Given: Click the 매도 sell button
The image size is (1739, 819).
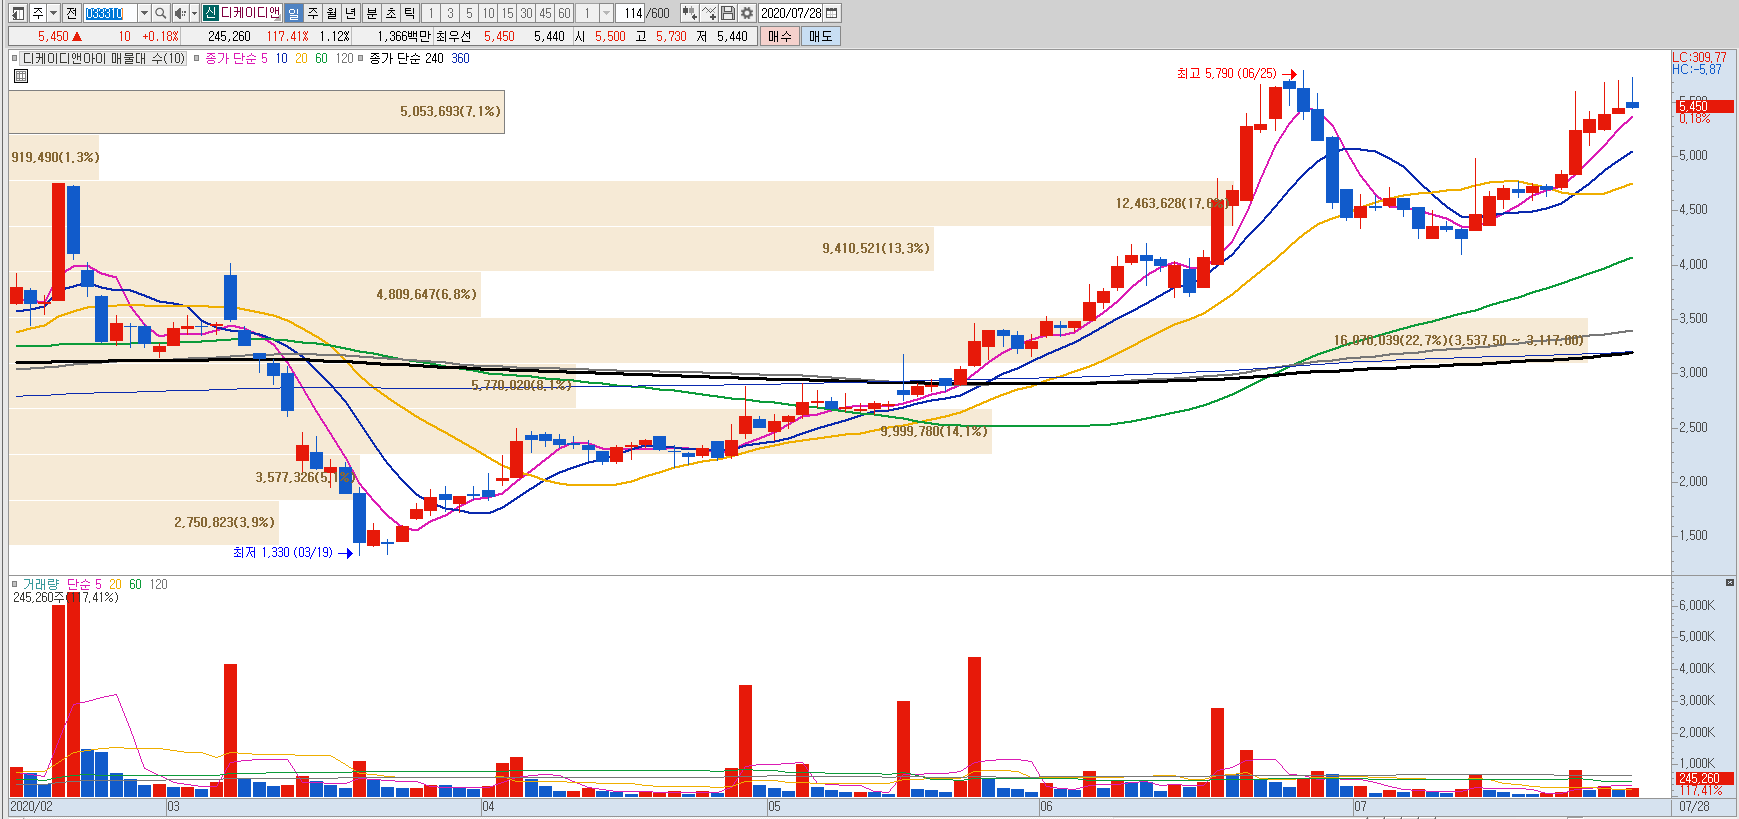Looking at the screenshot, I should tap(821, 36).
